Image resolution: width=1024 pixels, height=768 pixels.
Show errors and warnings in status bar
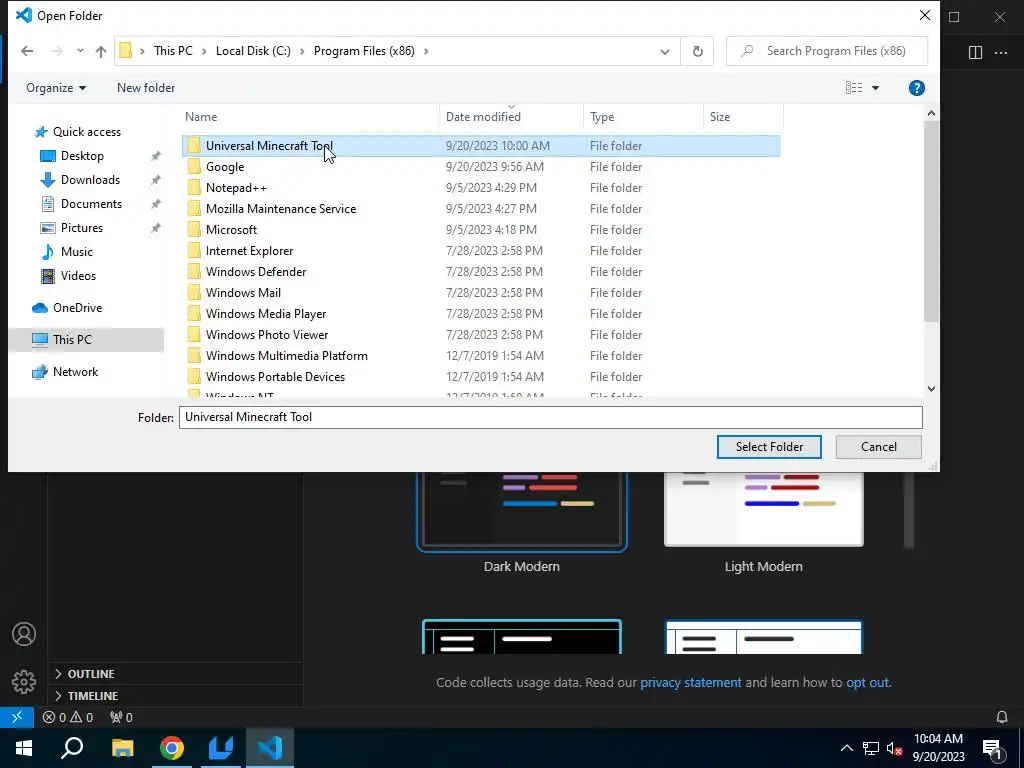coord(68,717)
